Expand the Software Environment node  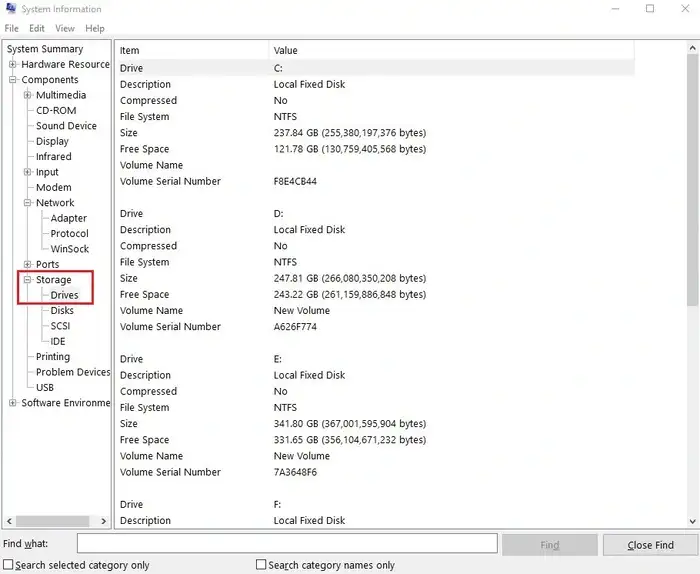(13, 403)
